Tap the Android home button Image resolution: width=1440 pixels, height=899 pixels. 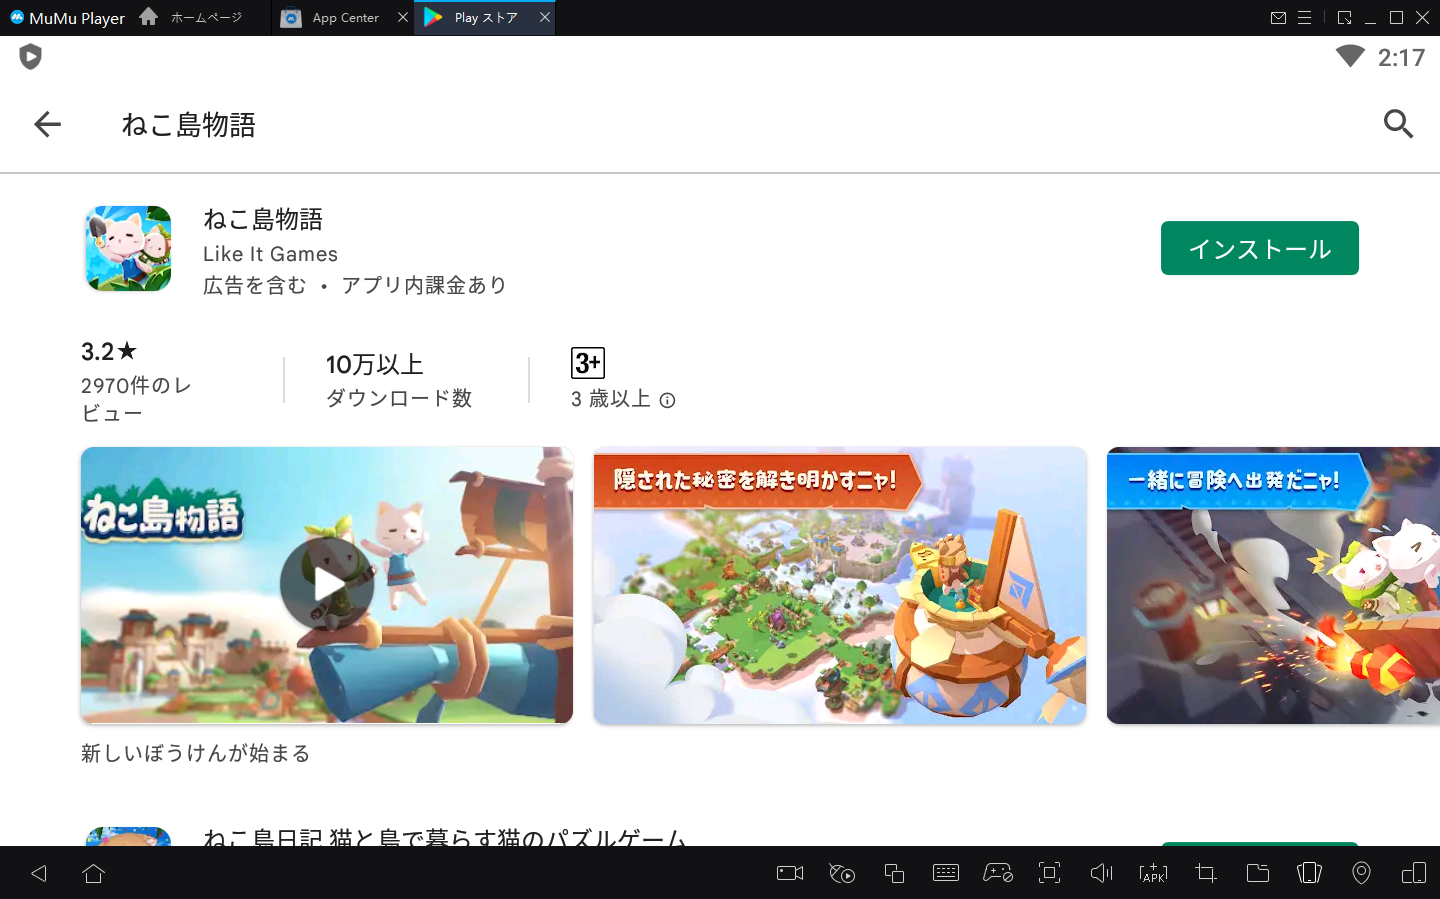coord(94,874)
